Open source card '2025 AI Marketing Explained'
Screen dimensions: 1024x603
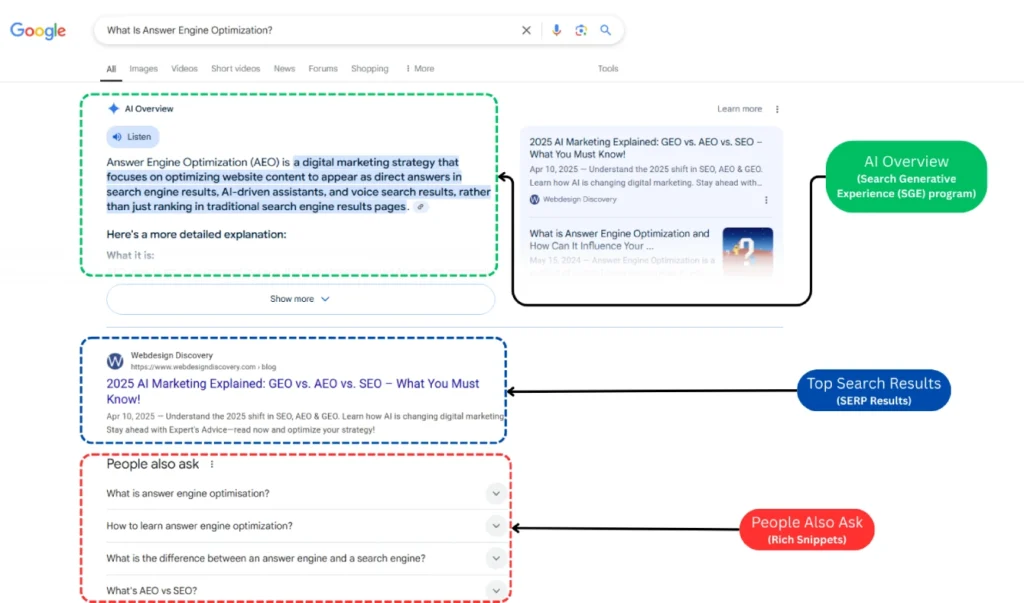[646, 148]
